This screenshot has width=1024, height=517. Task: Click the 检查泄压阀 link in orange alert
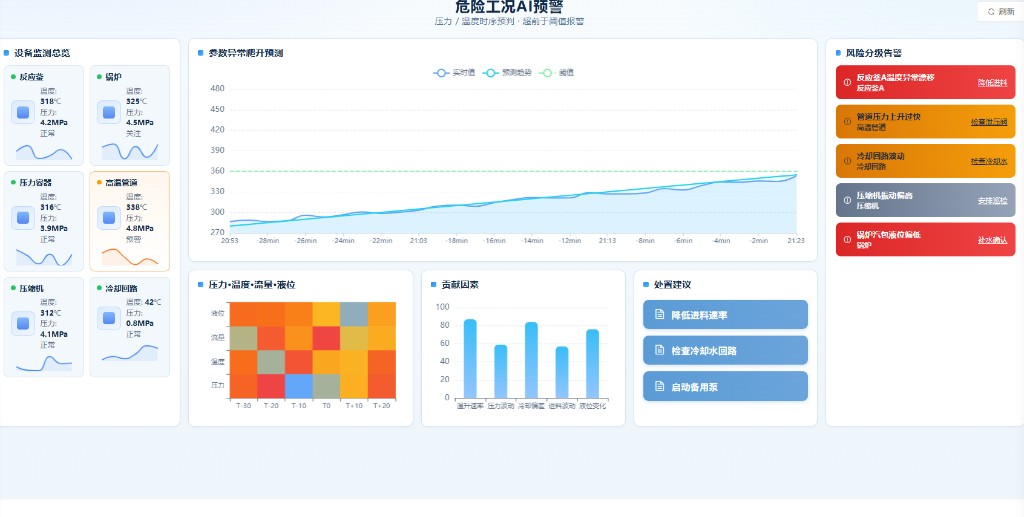coord(989,122)
